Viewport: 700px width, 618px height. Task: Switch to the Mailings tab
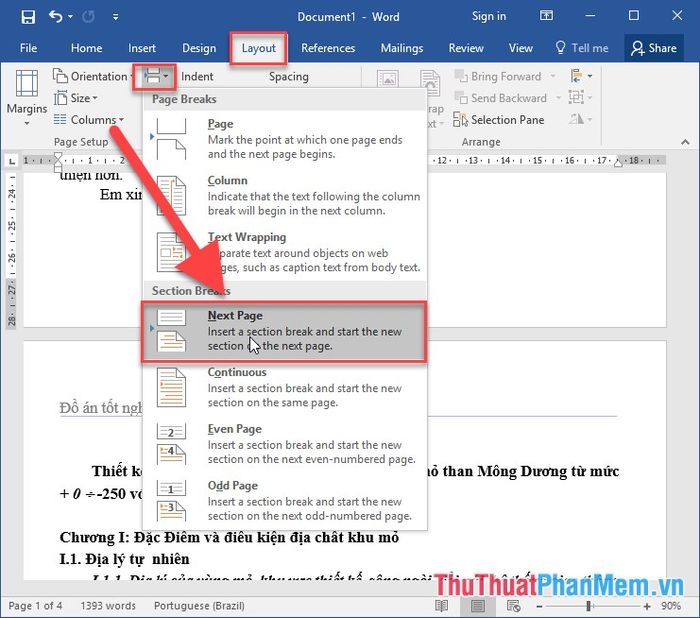point(402,48)
